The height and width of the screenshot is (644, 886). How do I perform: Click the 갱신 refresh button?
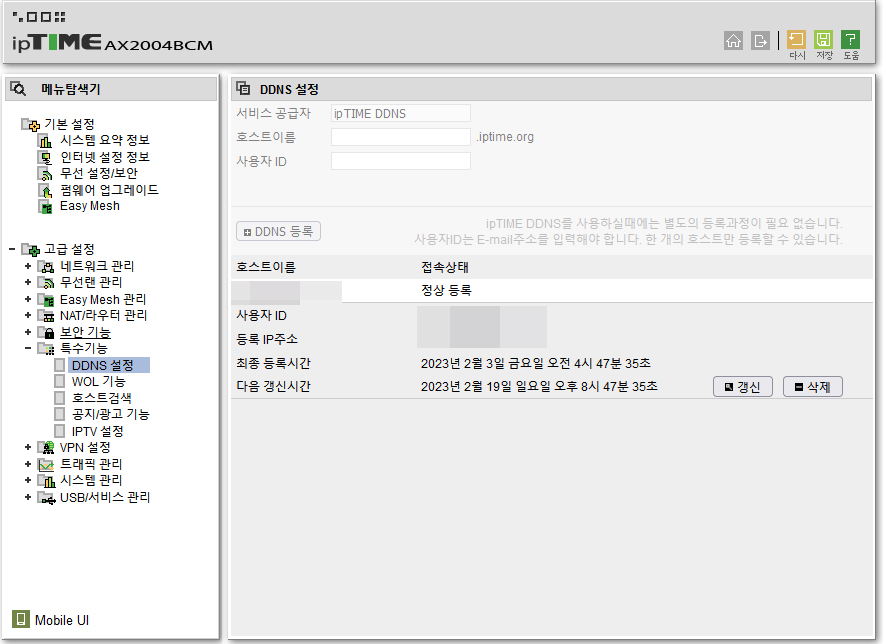pos(742,387)
